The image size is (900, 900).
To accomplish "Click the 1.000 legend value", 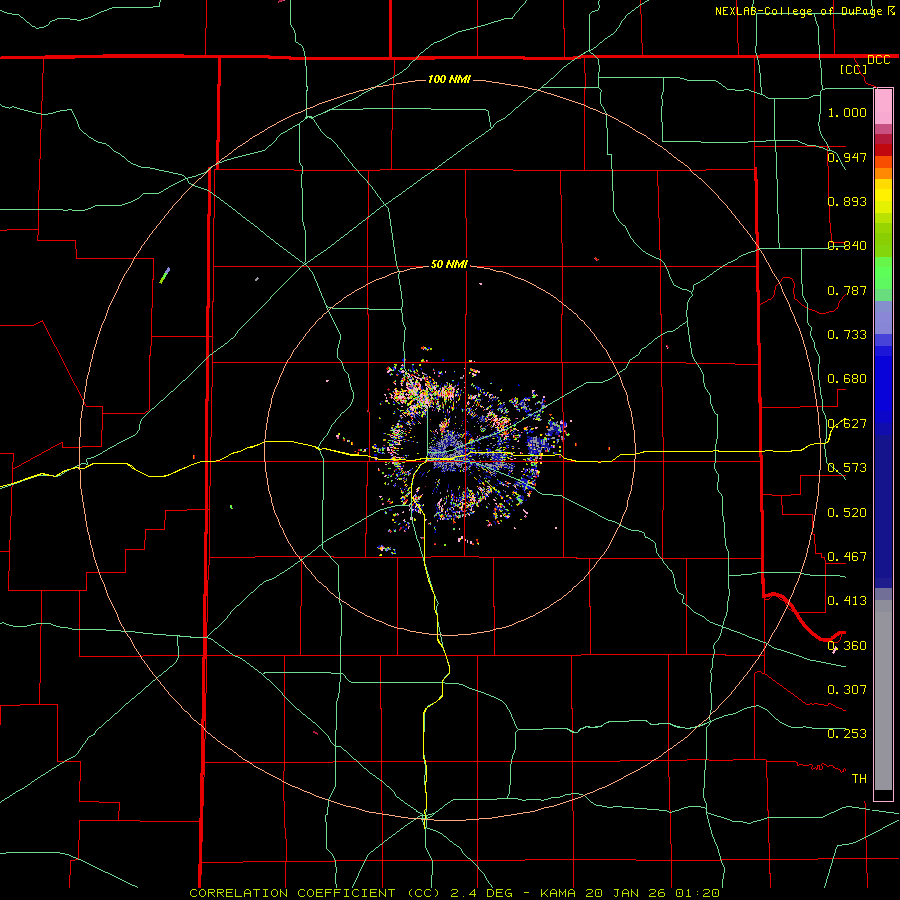I will (847, 112).
